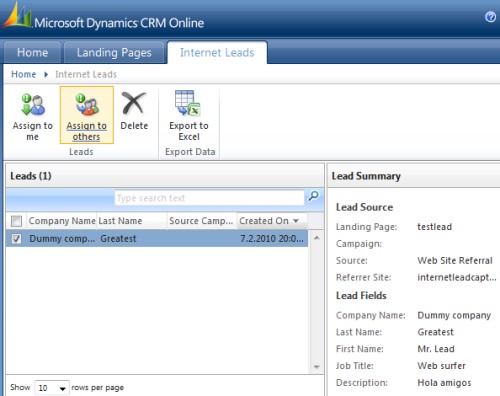Click the Microsoft Dynamics CRM logo
The height and width of the screenshot is (396, 500).
pyautogui.click(x=18, y=16)
